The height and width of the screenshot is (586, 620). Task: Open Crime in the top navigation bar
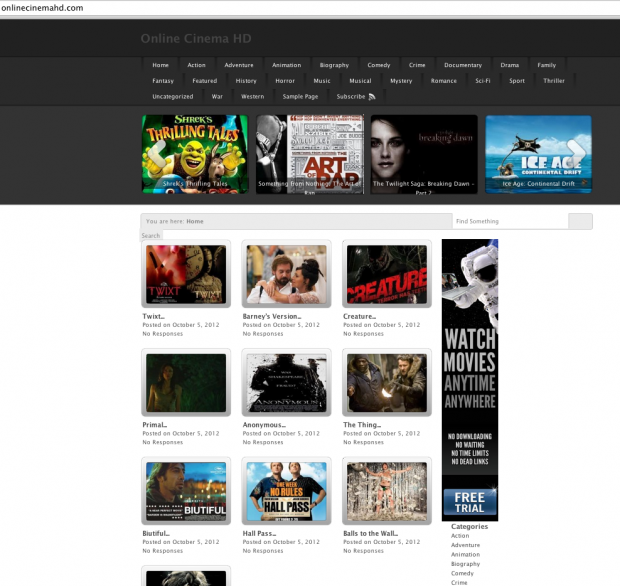[x=417, y=65]
